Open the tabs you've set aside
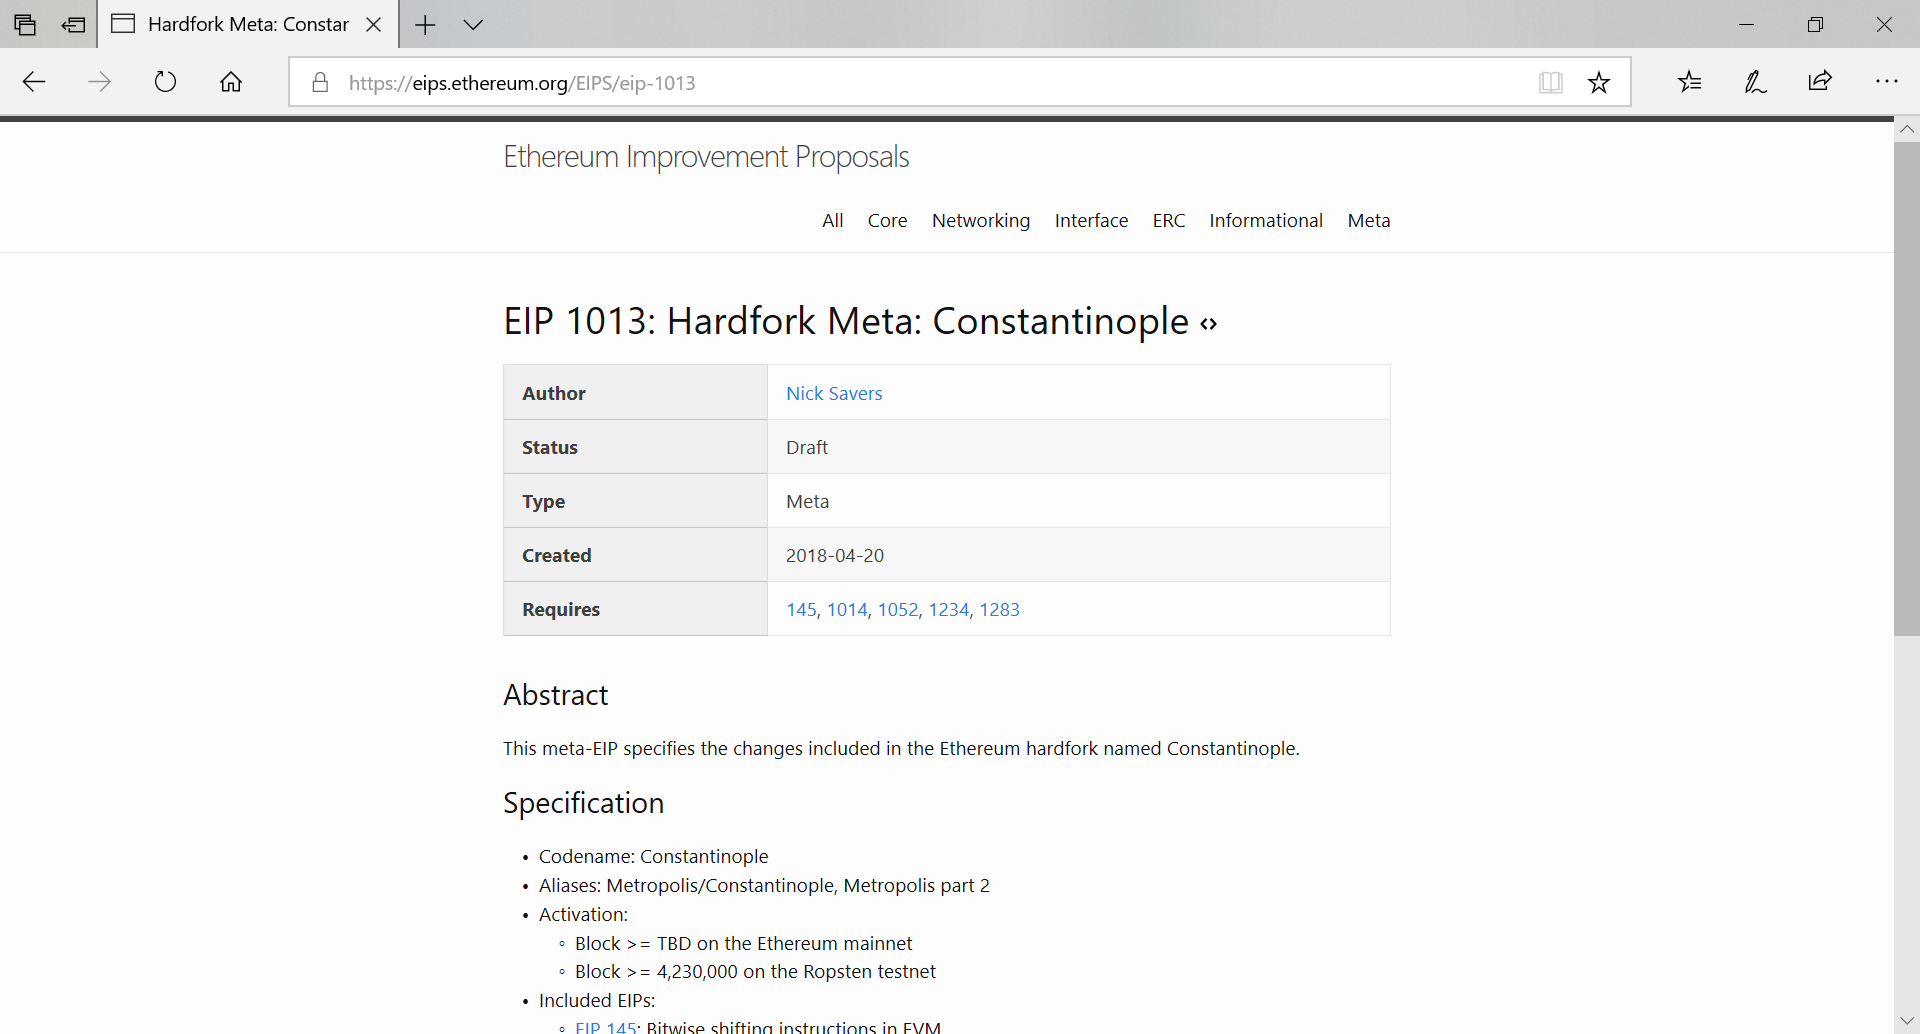 (x=25, y=24)
